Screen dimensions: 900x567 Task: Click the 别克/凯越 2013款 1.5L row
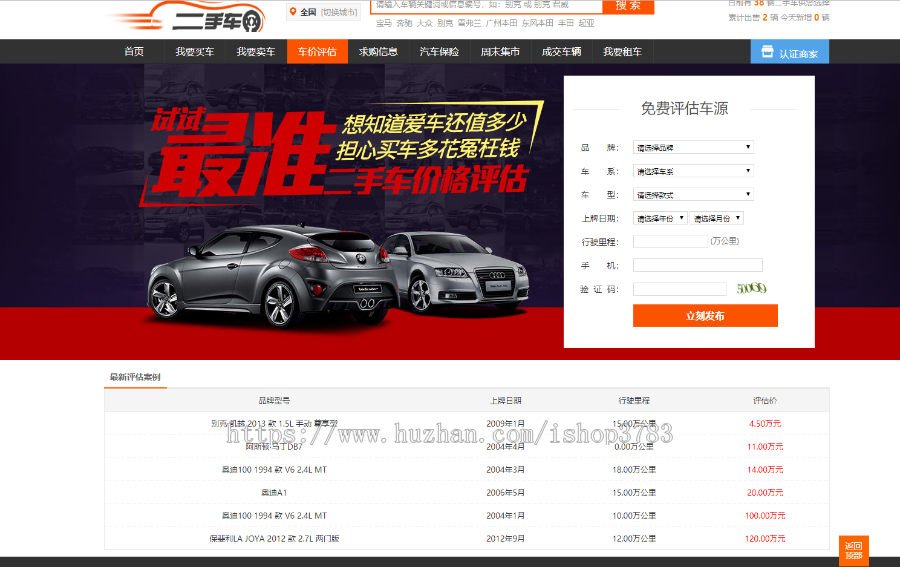(467, 423)
